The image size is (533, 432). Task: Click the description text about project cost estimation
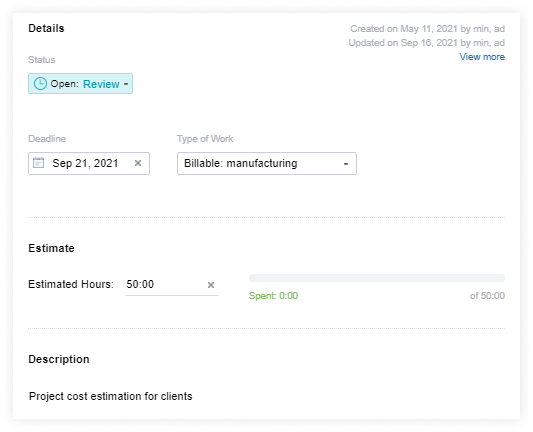[x=110, y=396]
